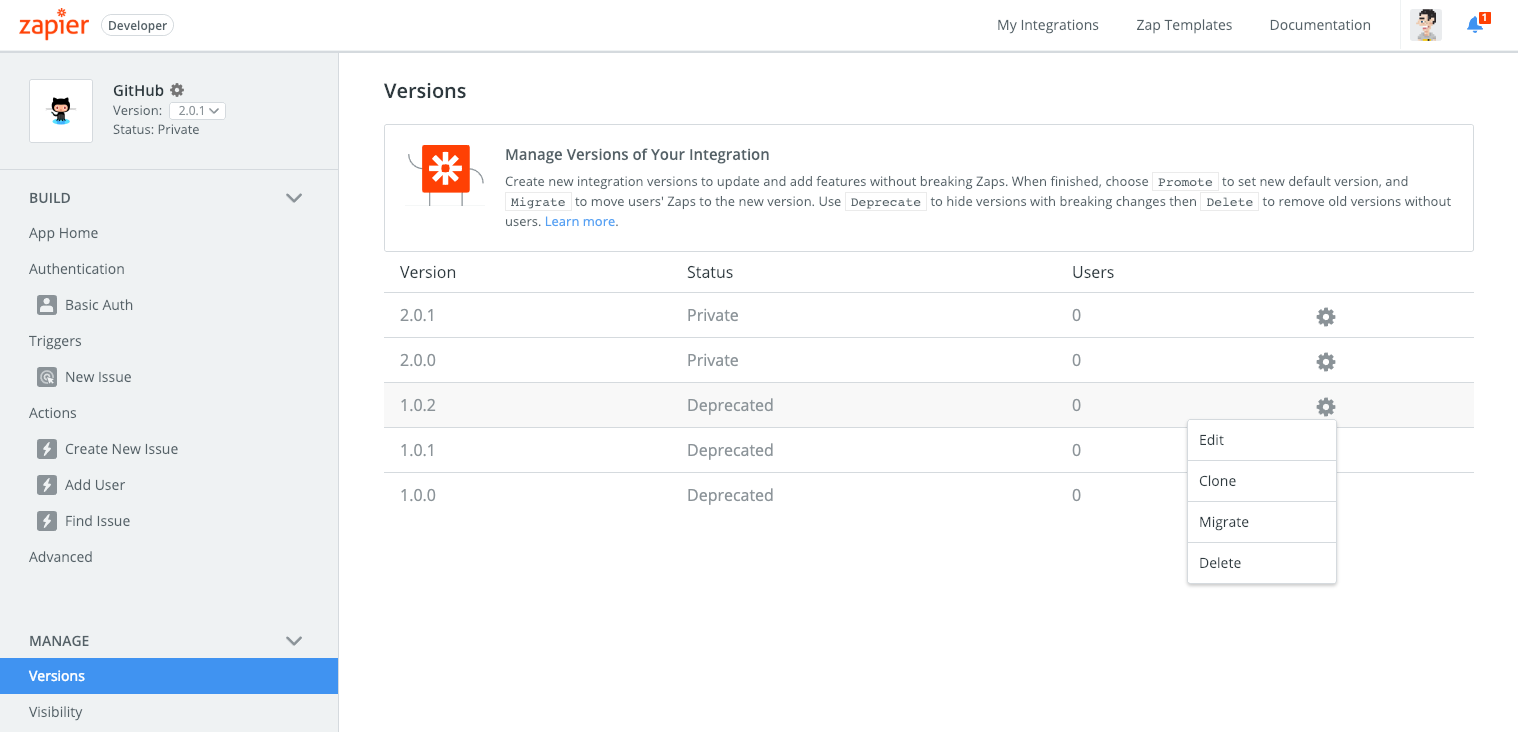Open Authentication in sidebar
This screenshot has width=1518, height=732.
[x=77, y=269]
